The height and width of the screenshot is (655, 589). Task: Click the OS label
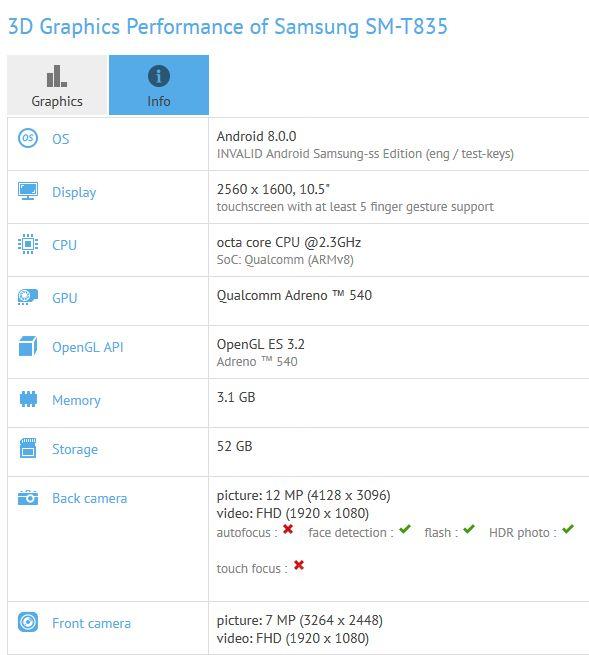[x=61, y=139]
